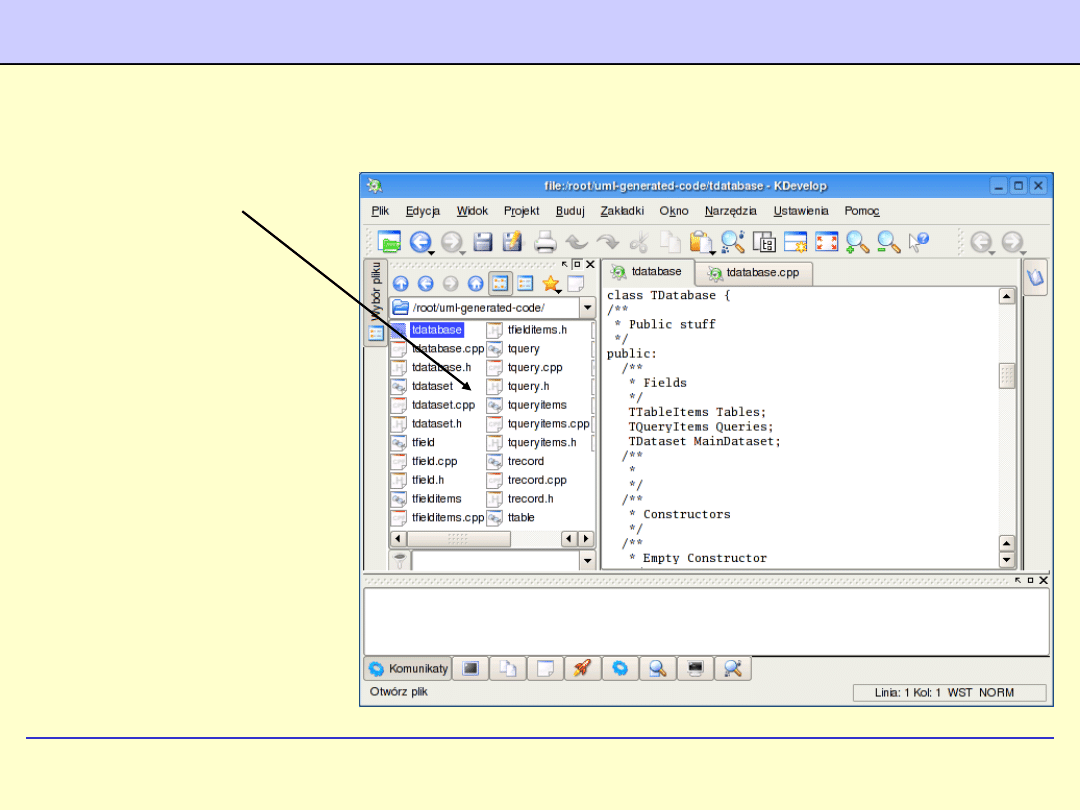The height and width of the screenshot is (810, 1080).
Task: Toggle the short icon view in file selector
Action: [x=500, y=283]
